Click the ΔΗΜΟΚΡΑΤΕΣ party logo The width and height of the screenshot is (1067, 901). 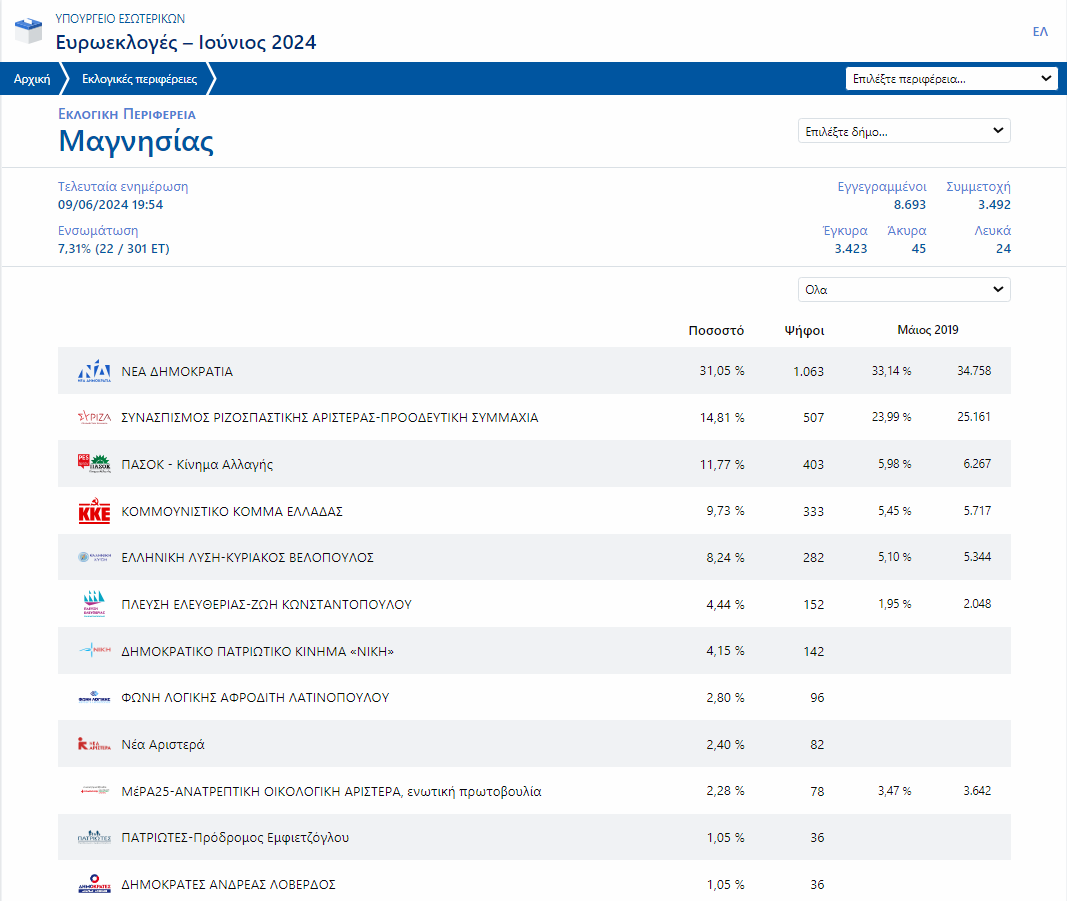[x=94, y=884]
